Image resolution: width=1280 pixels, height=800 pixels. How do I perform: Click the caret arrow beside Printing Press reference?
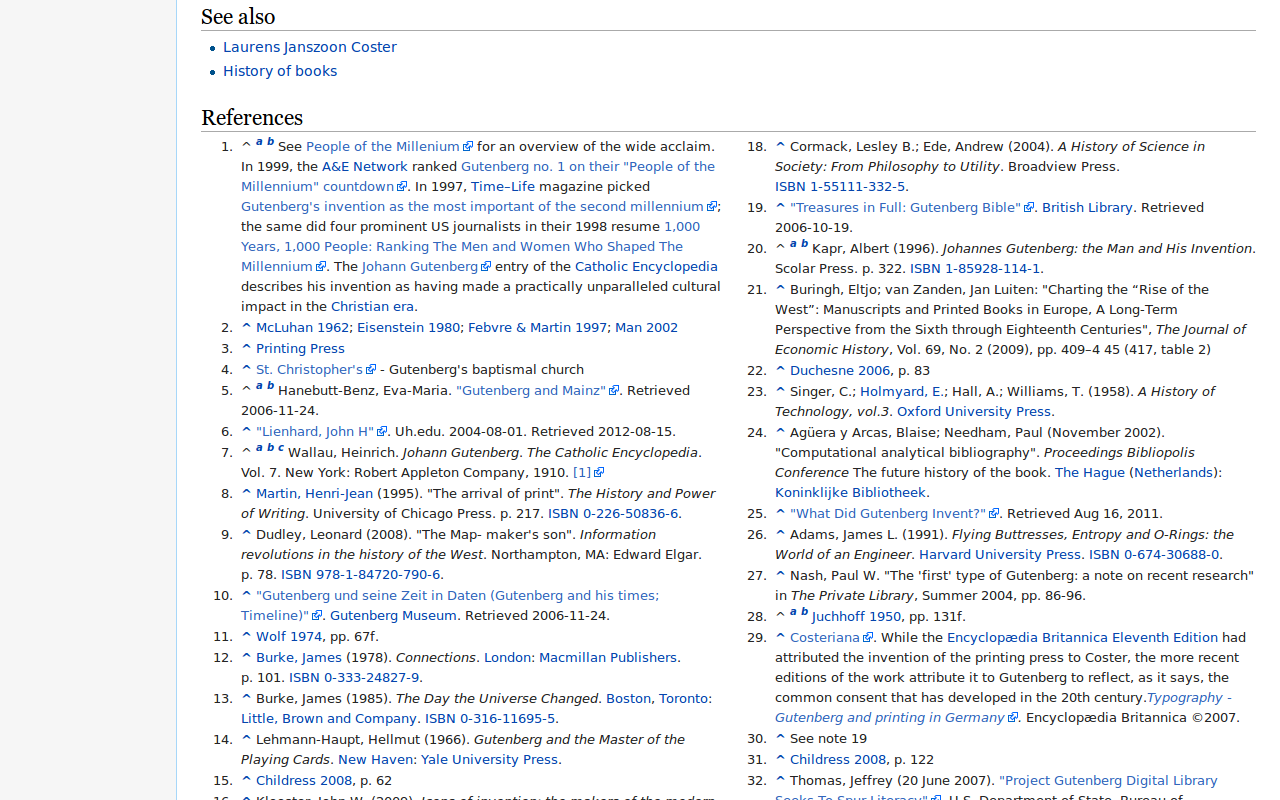[x=246, y=348]
